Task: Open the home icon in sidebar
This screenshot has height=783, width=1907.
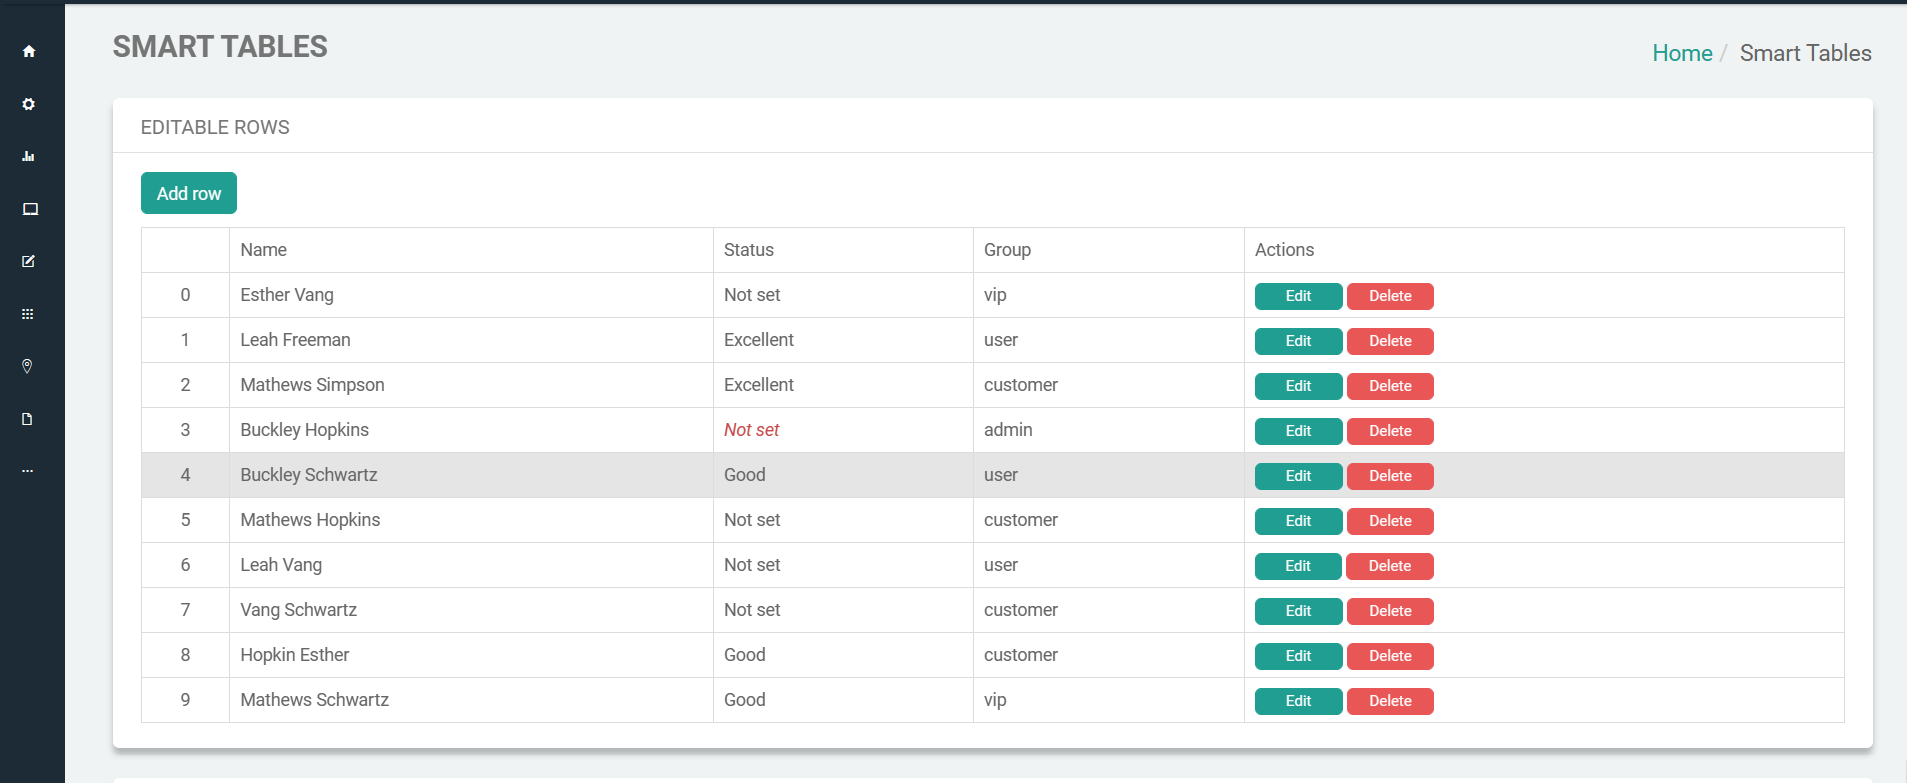Action: [29, 51]
